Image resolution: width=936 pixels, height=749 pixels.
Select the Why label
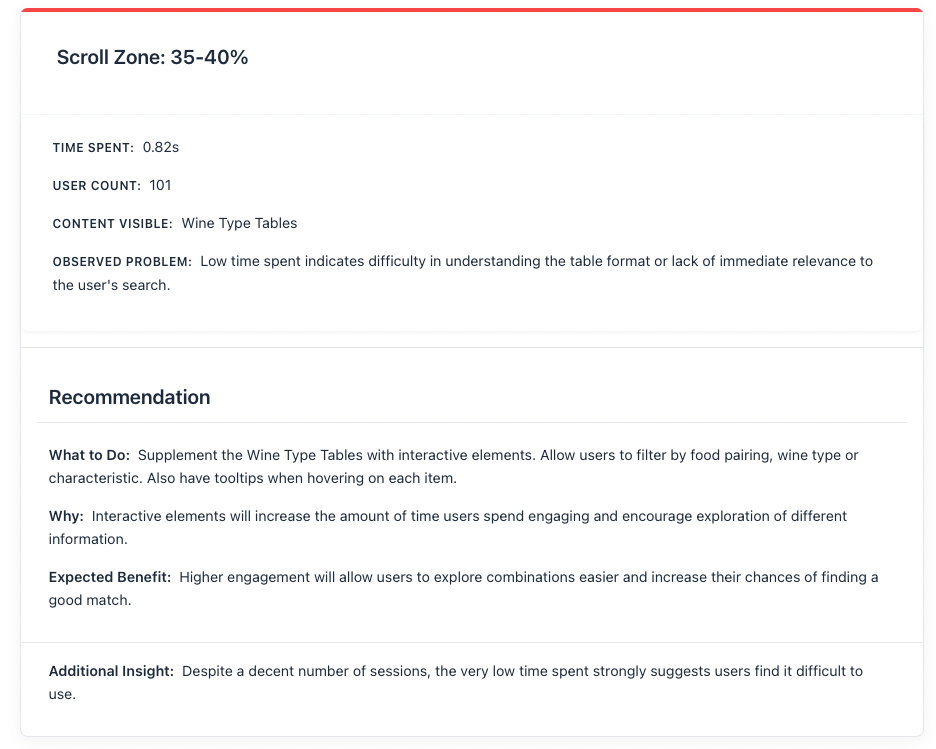(x=66, y=516)
